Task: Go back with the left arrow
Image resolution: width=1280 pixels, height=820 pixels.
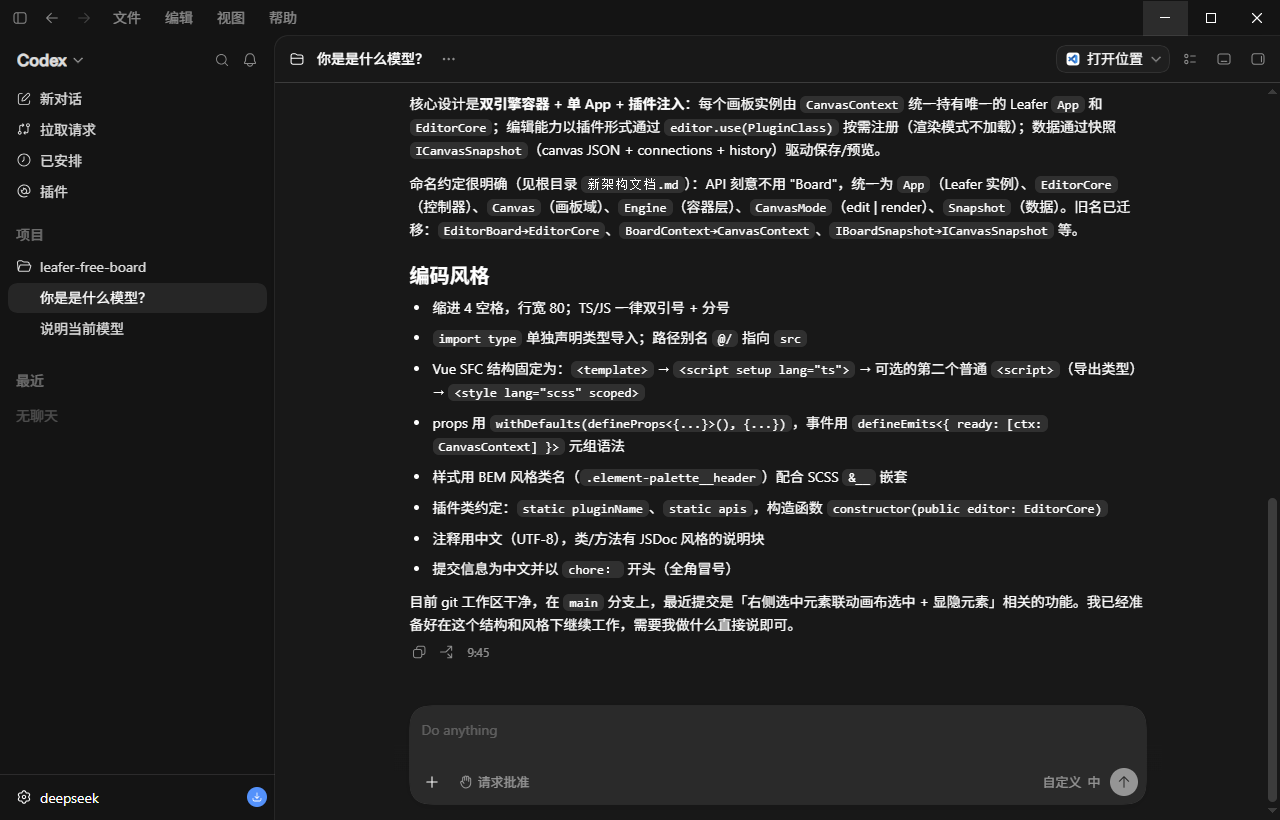Action: pos(52,18)
